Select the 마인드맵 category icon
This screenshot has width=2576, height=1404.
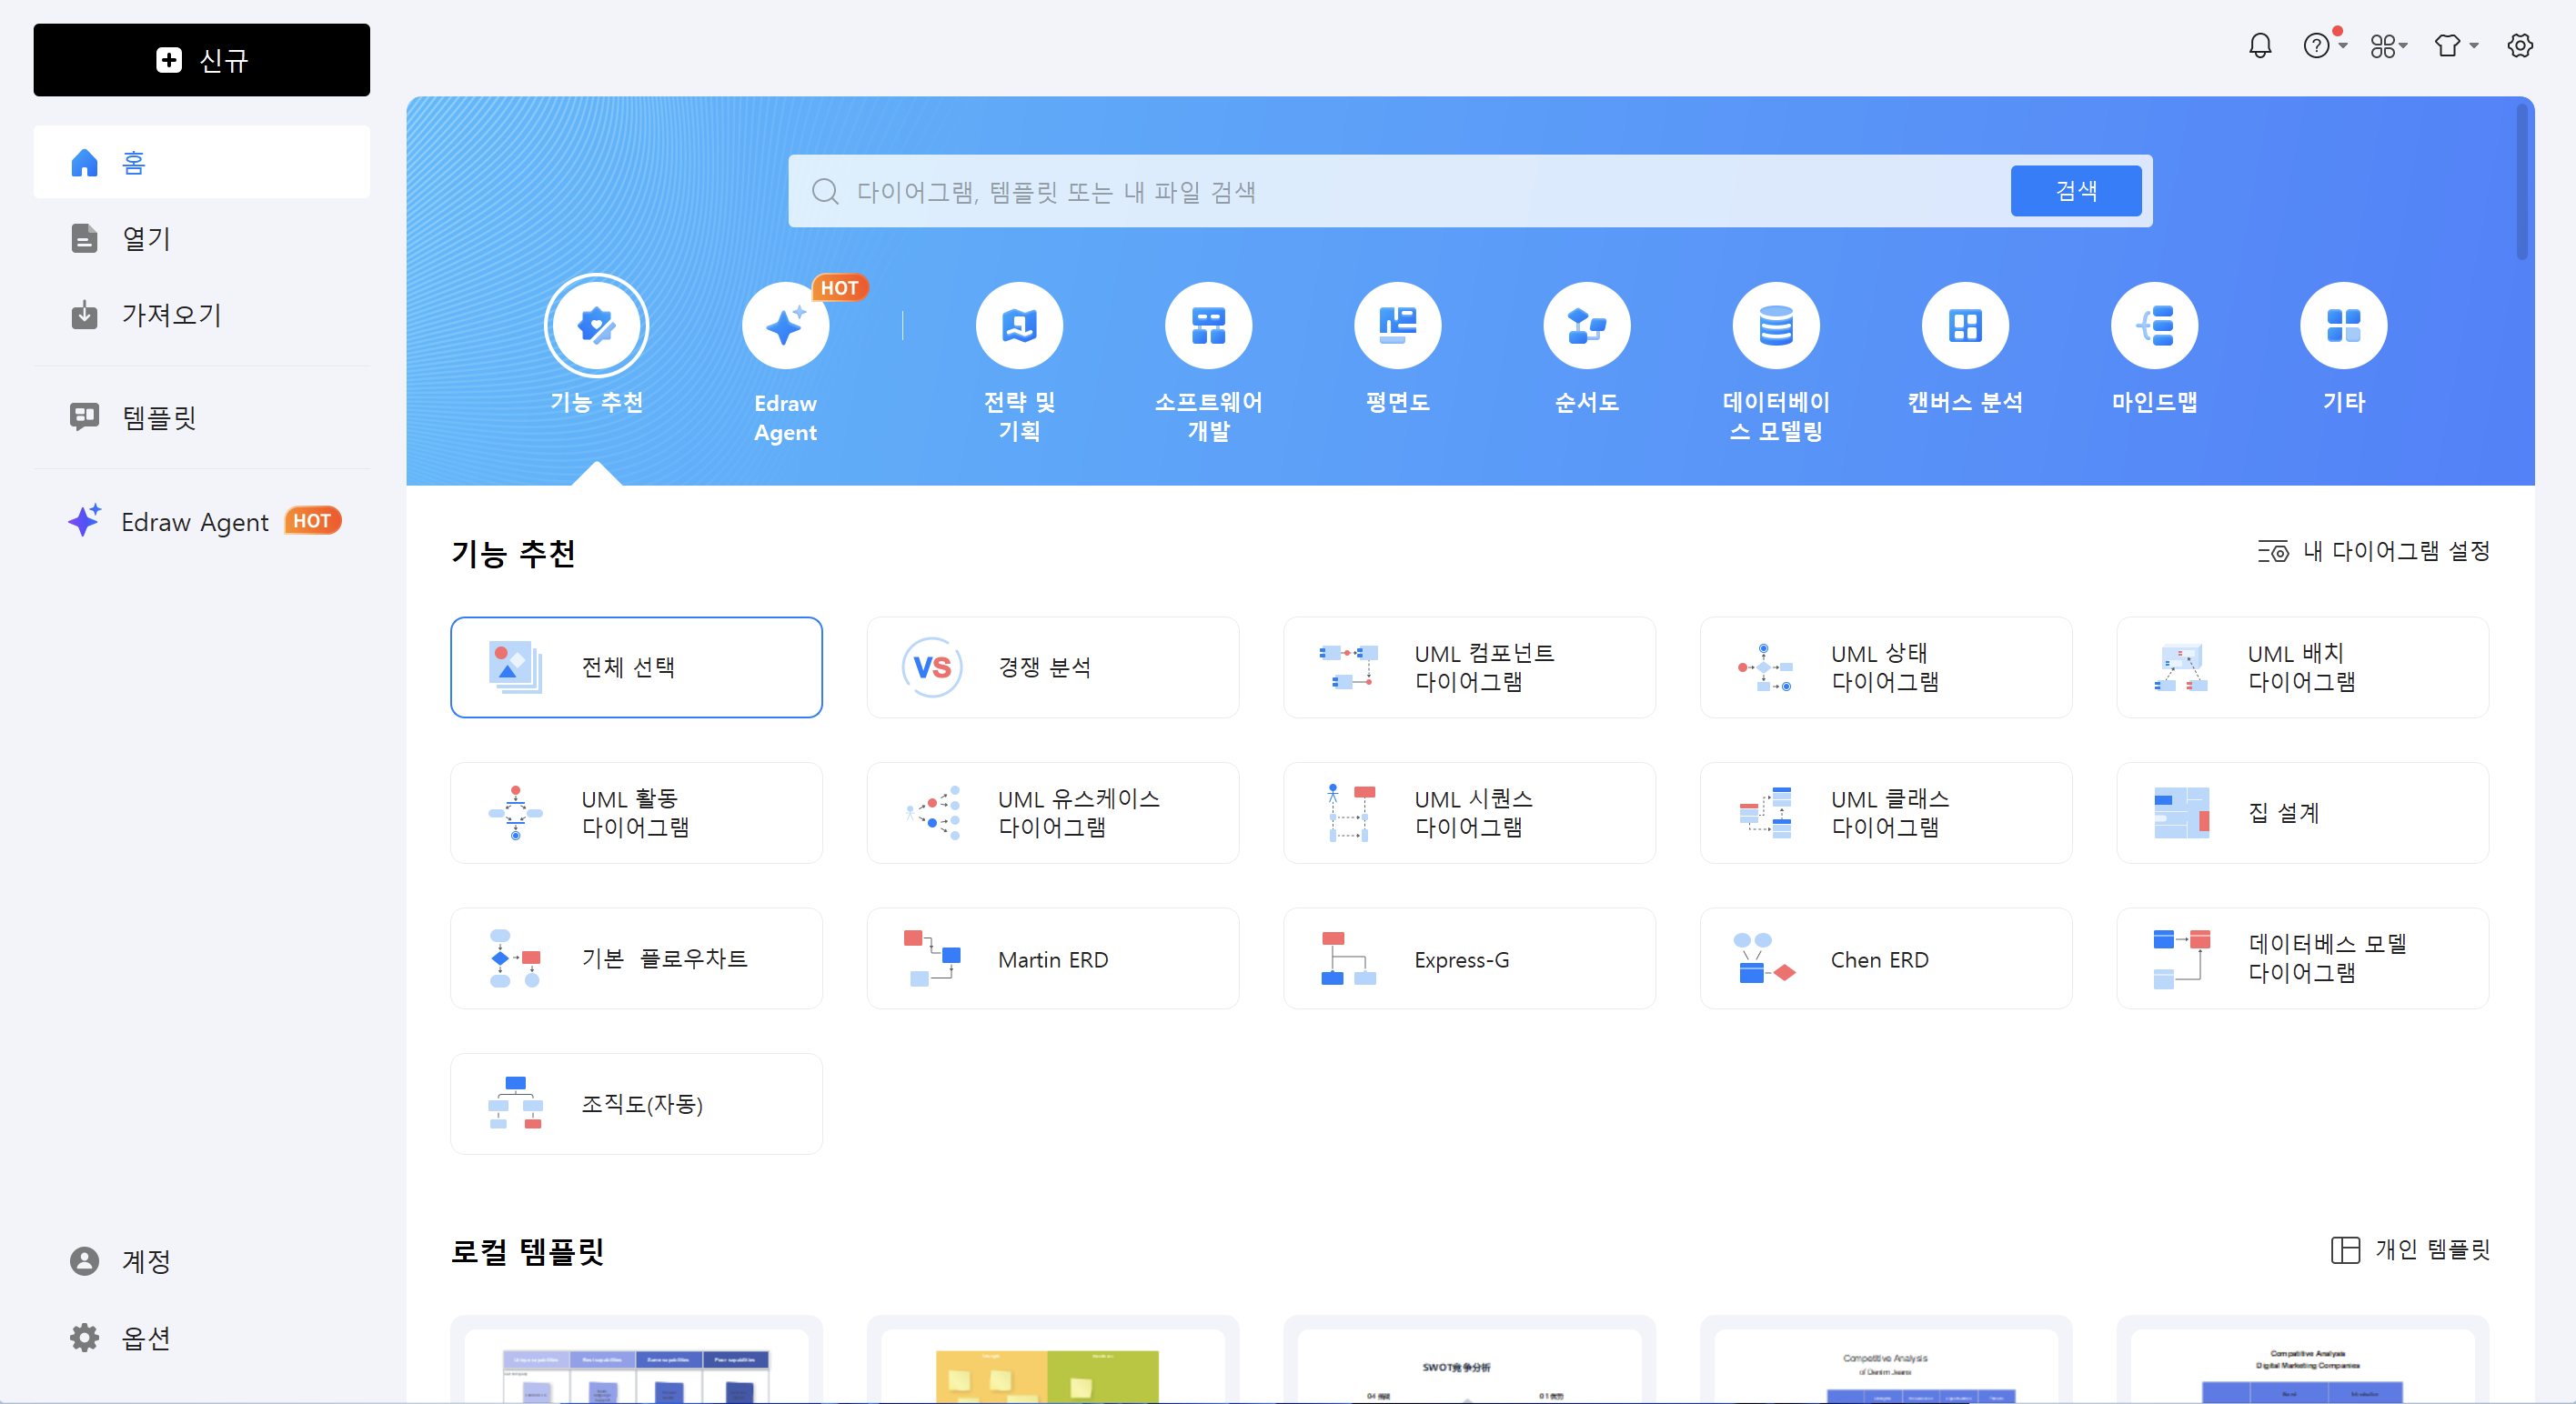pyautogui.click(x=2153, y=326)
